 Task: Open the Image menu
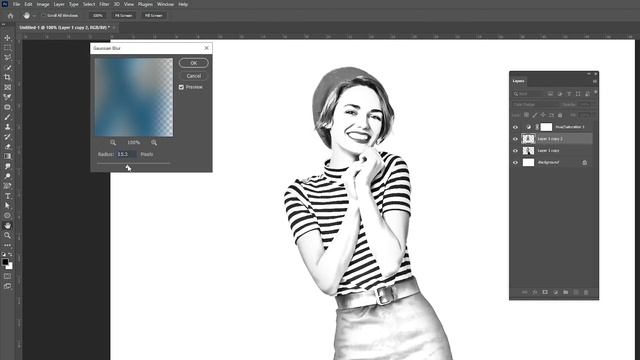tap(43, 4)
